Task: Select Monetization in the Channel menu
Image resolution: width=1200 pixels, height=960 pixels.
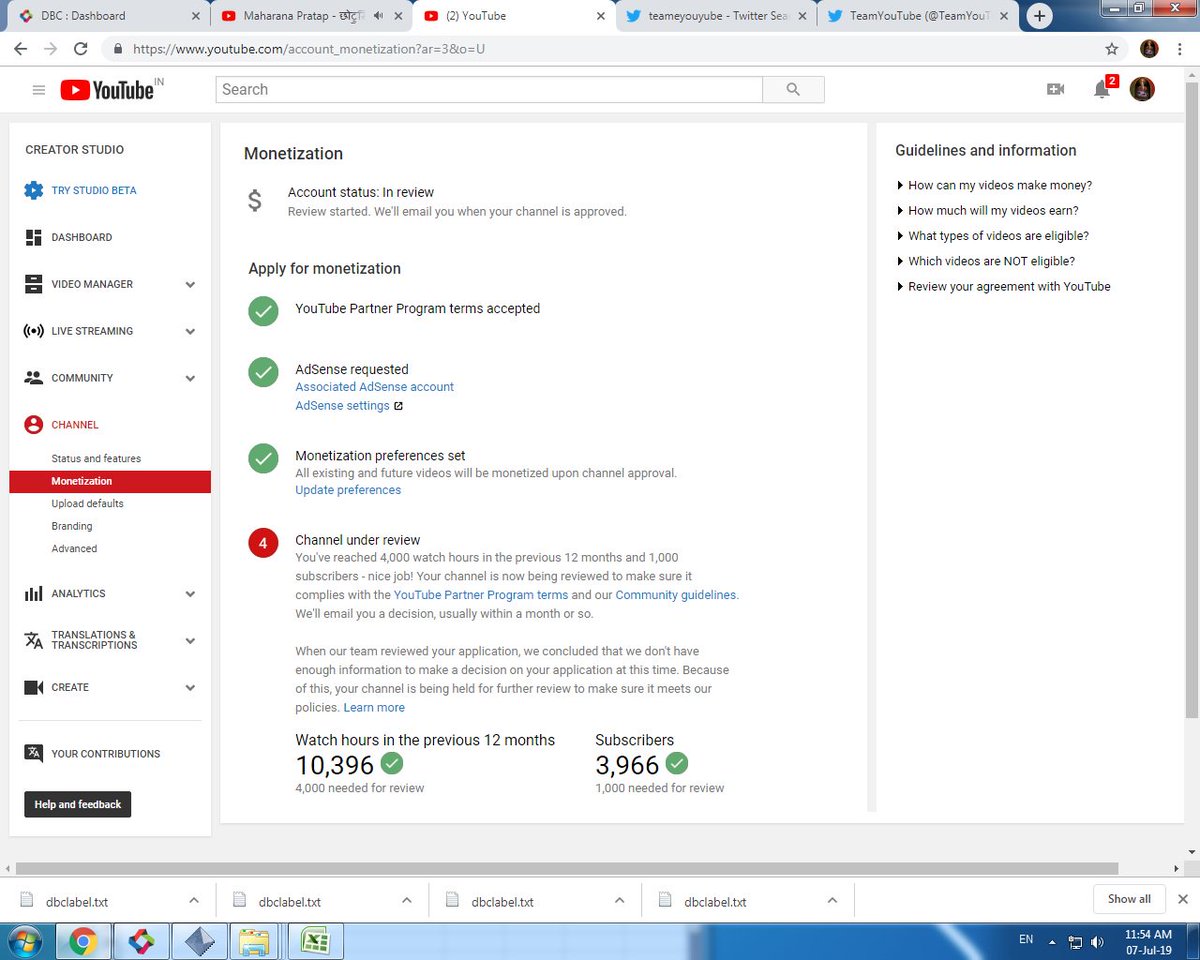Action: point(110,481)
